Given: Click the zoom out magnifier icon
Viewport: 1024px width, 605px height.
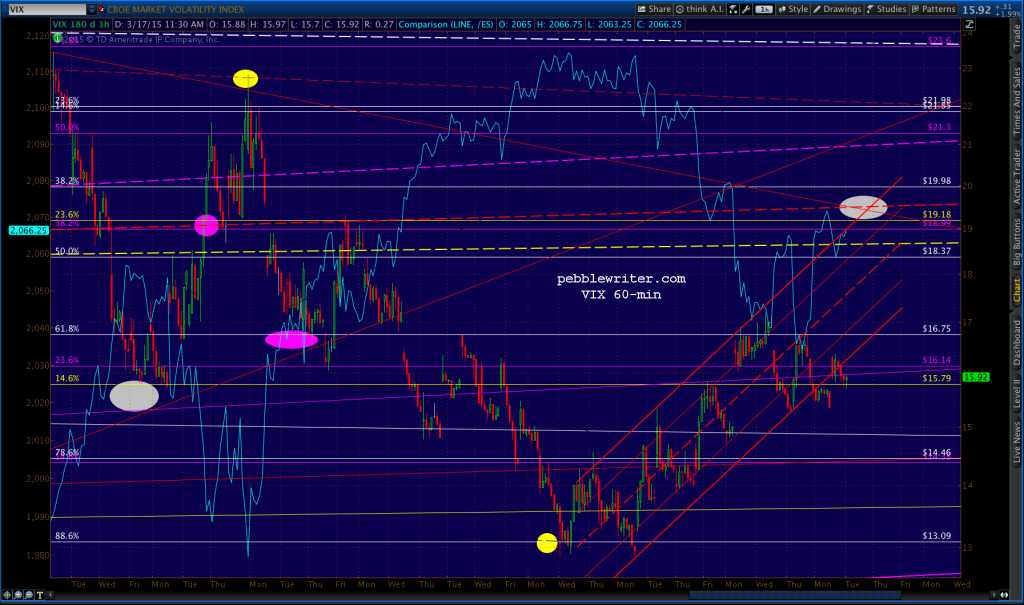Looking at the screenshot, I should (x=29, y=595).
